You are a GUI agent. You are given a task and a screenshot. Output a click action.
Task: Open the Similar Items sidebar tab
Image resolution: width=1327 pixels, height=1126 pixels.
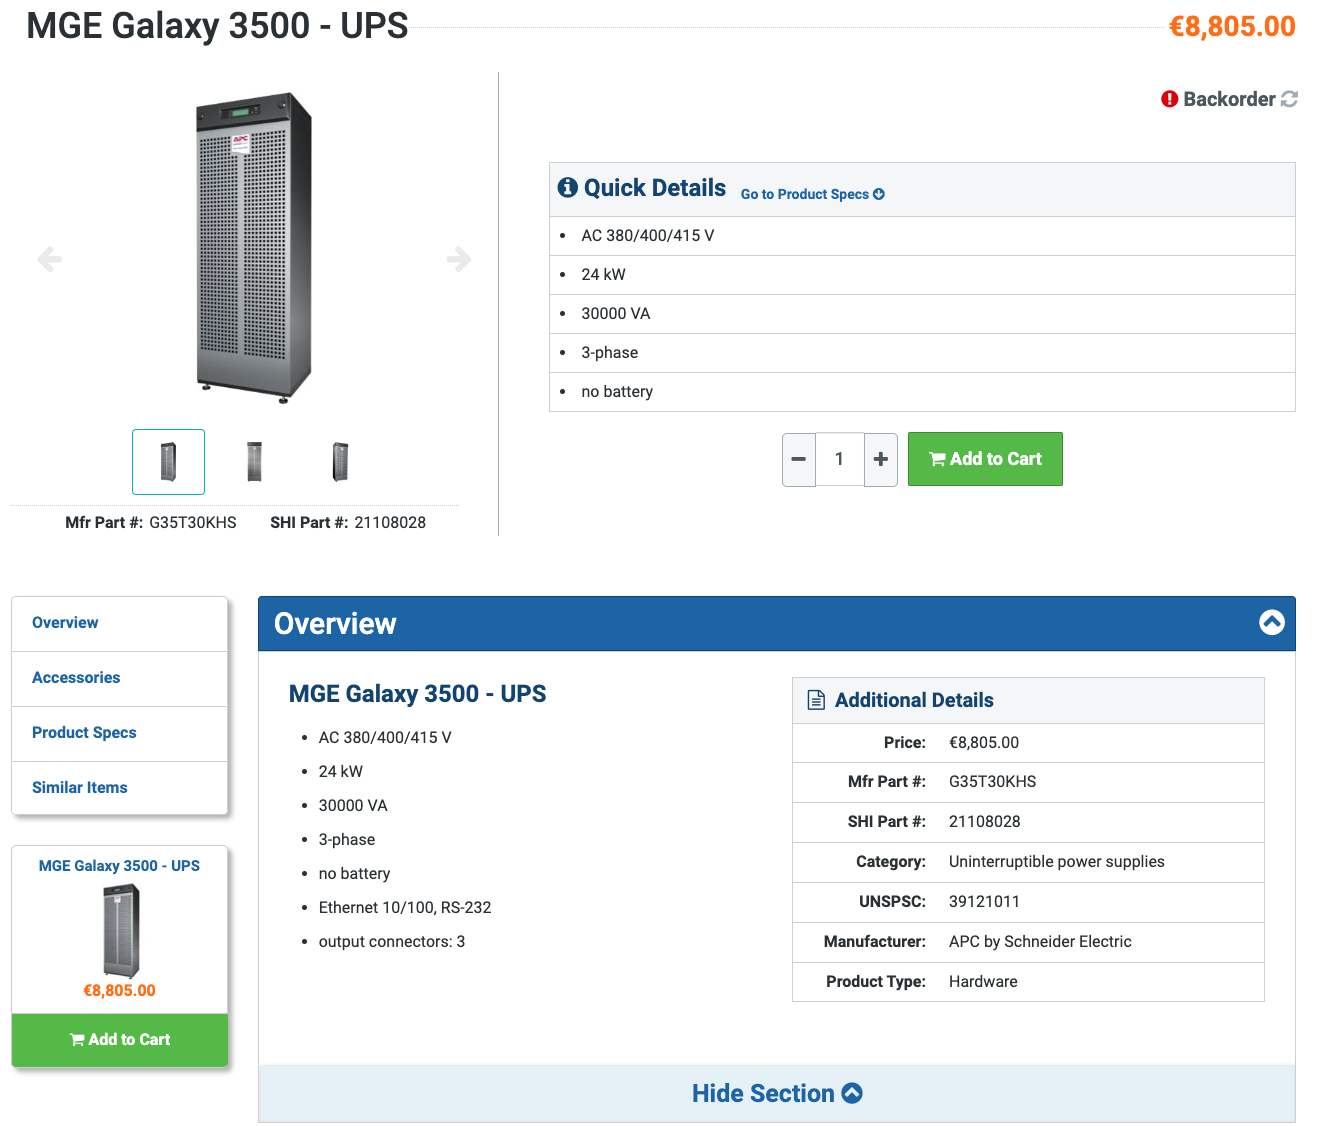(x=120, y=788)
